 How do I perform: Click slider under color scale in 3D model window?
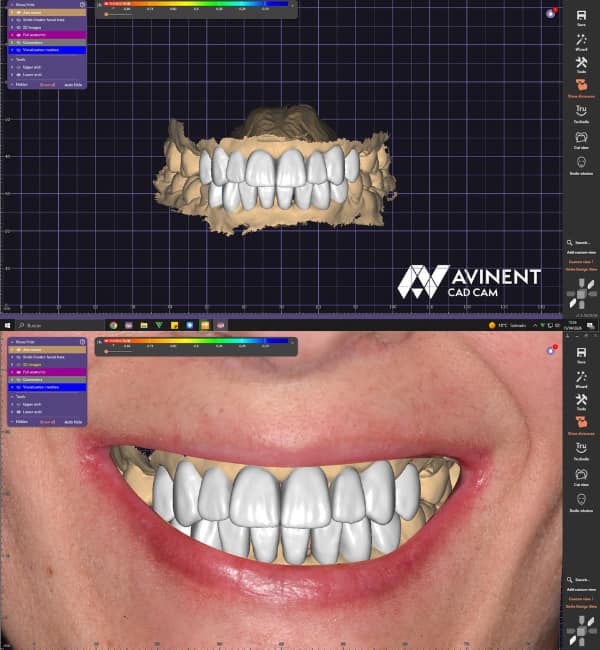point(119,15)
